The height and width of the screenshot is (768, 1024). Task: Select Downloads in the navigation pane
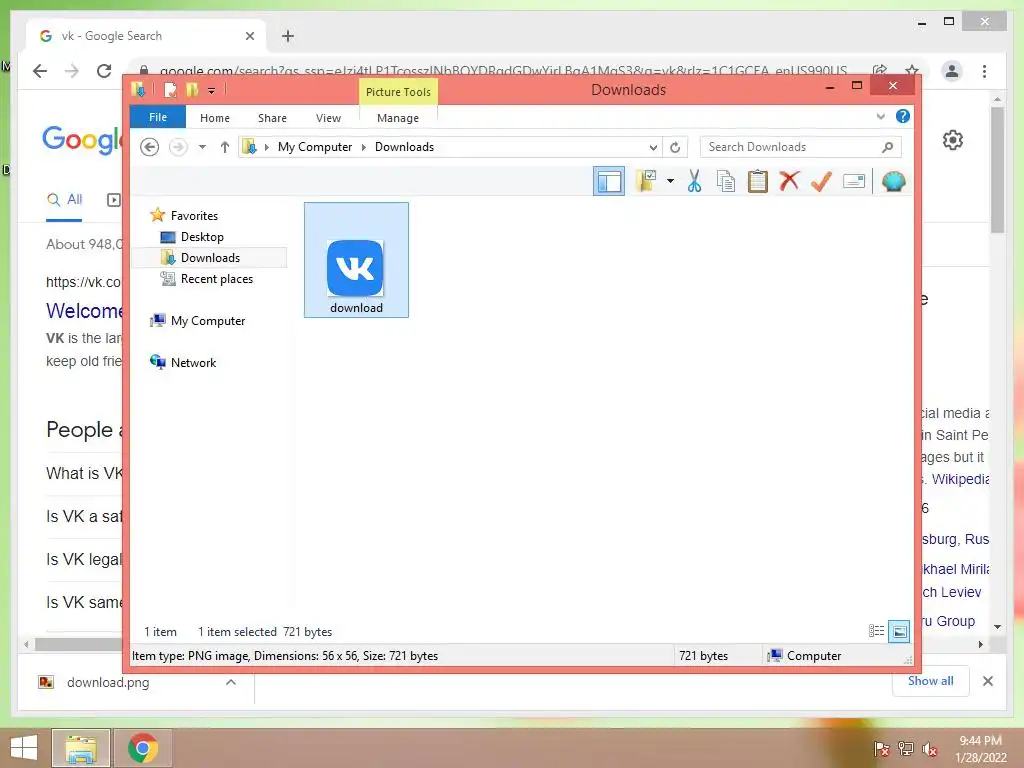210,257
